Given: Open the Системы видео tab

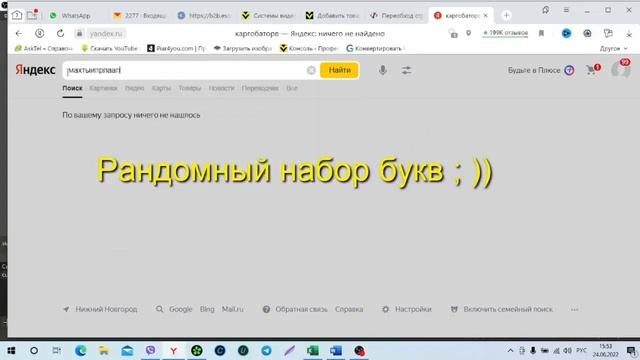Looking at the screenshot, I should (268, 16).
